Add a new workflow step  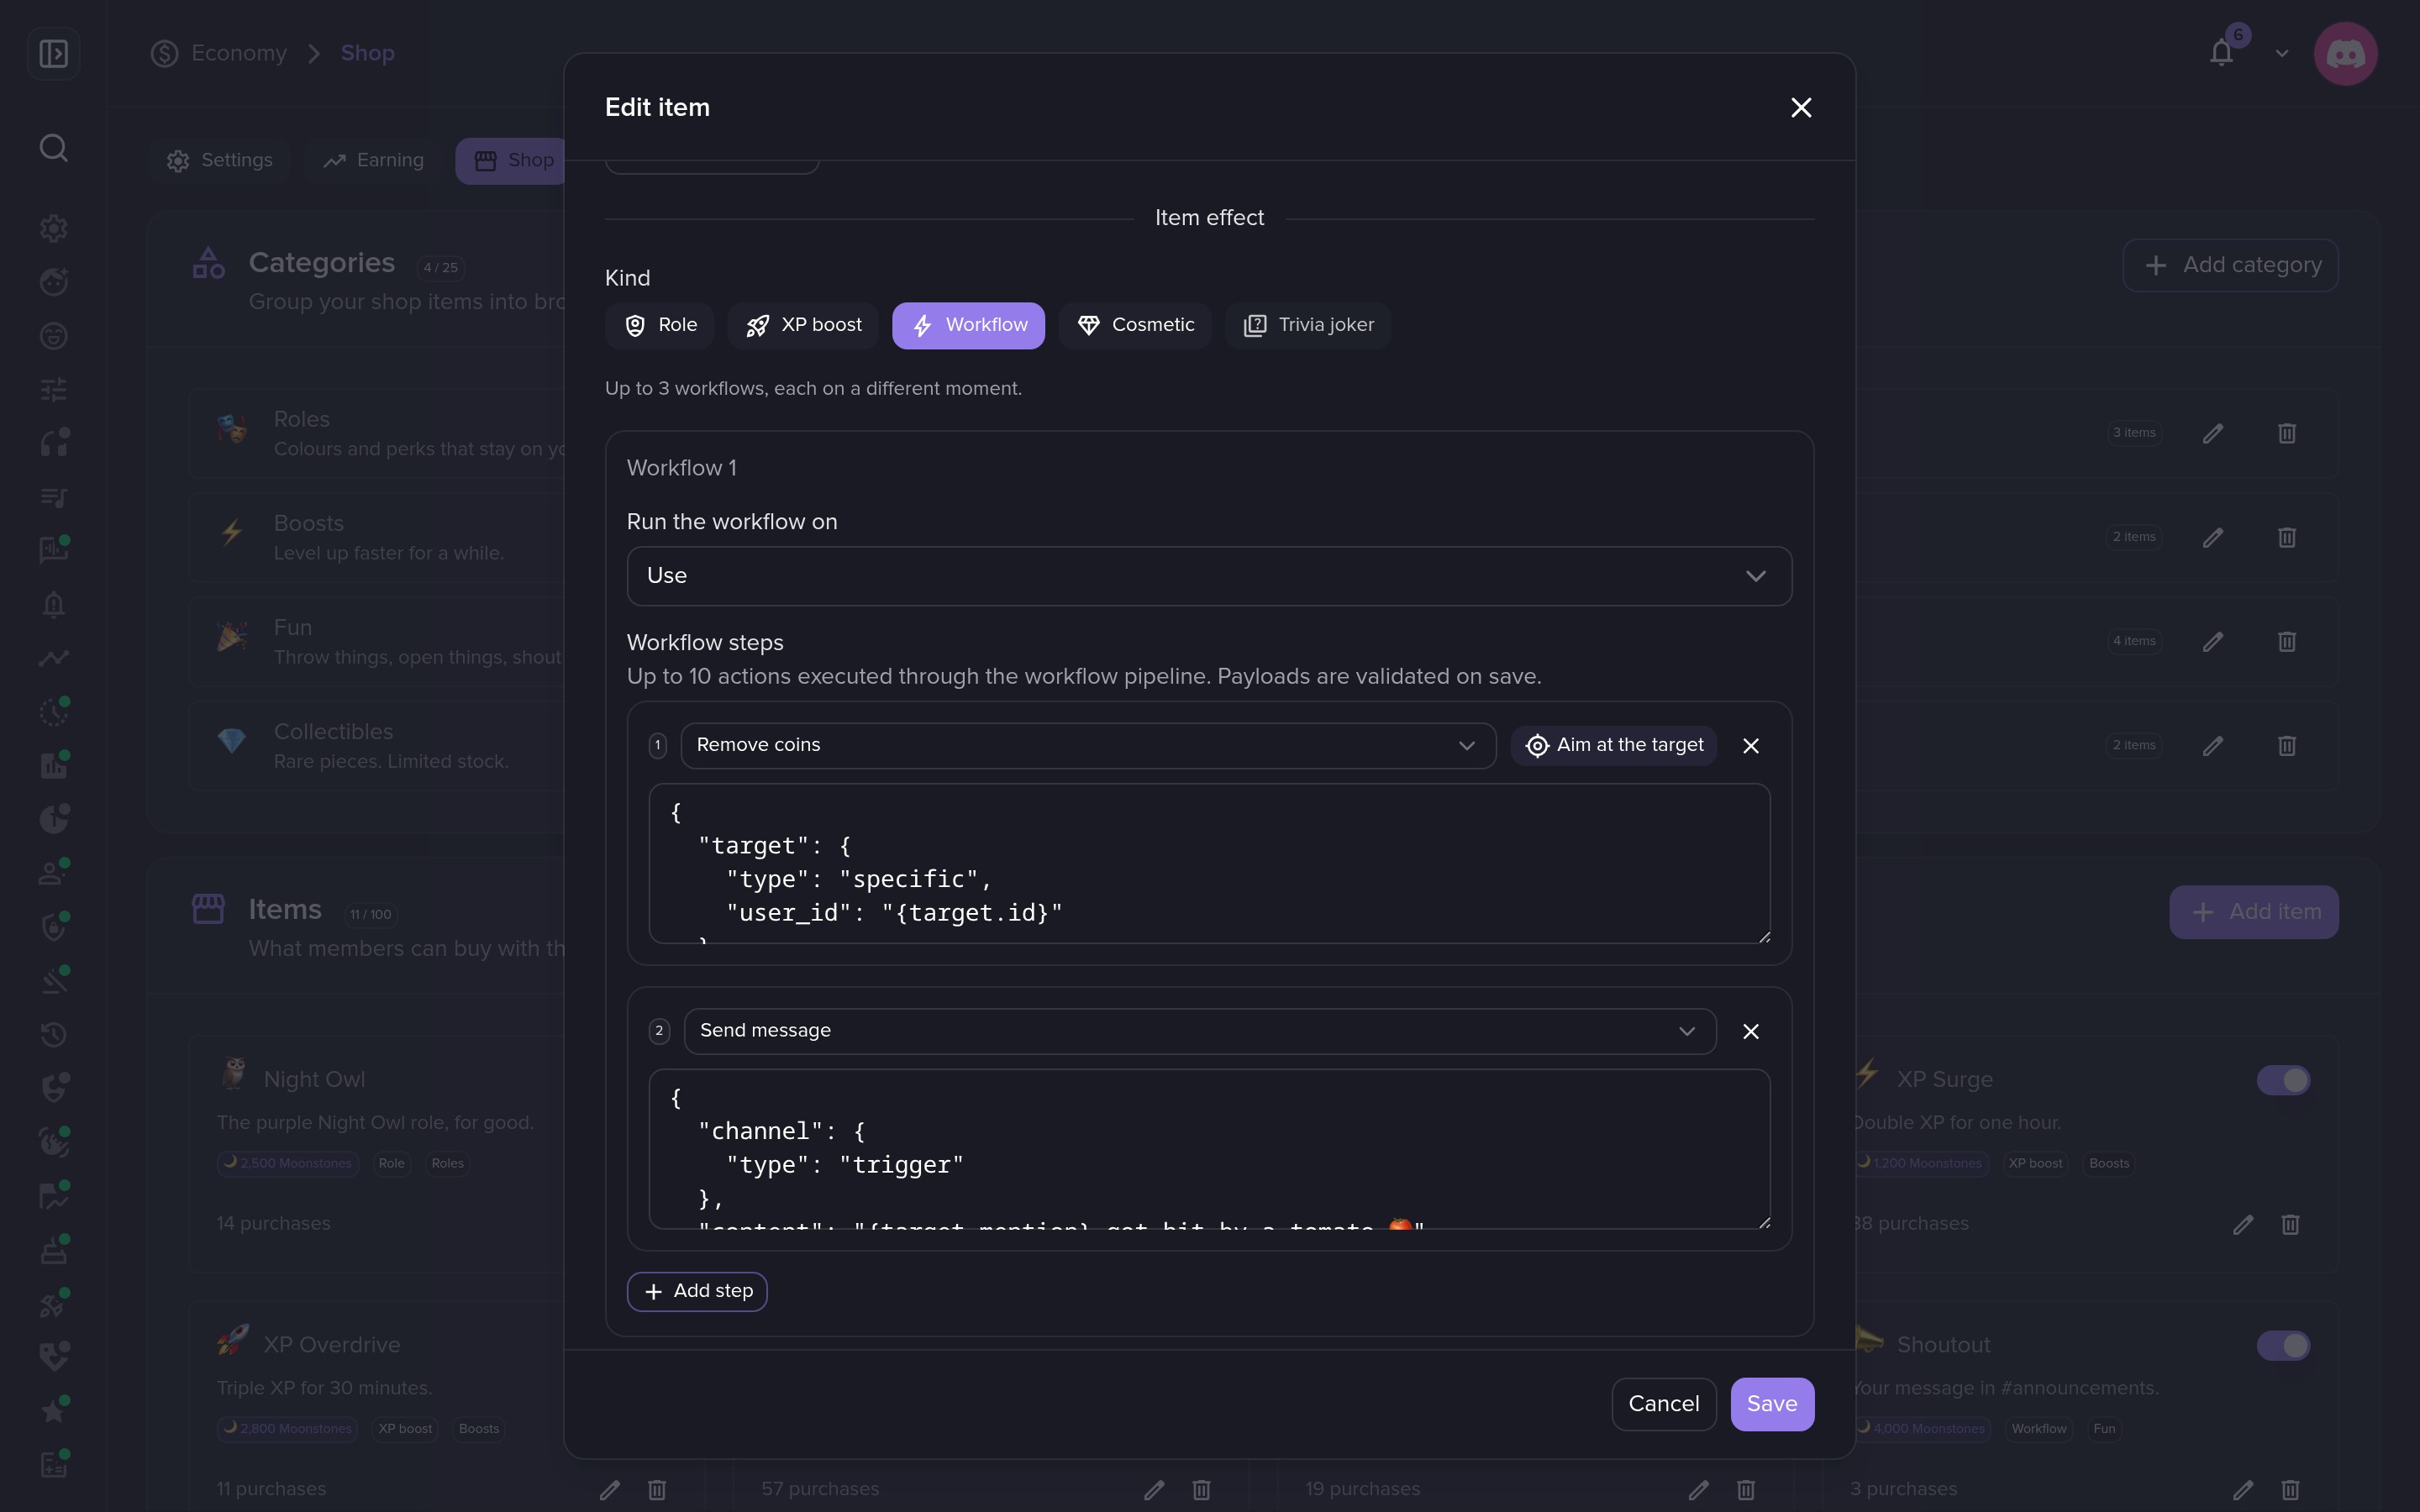[x=697, y=1291]
